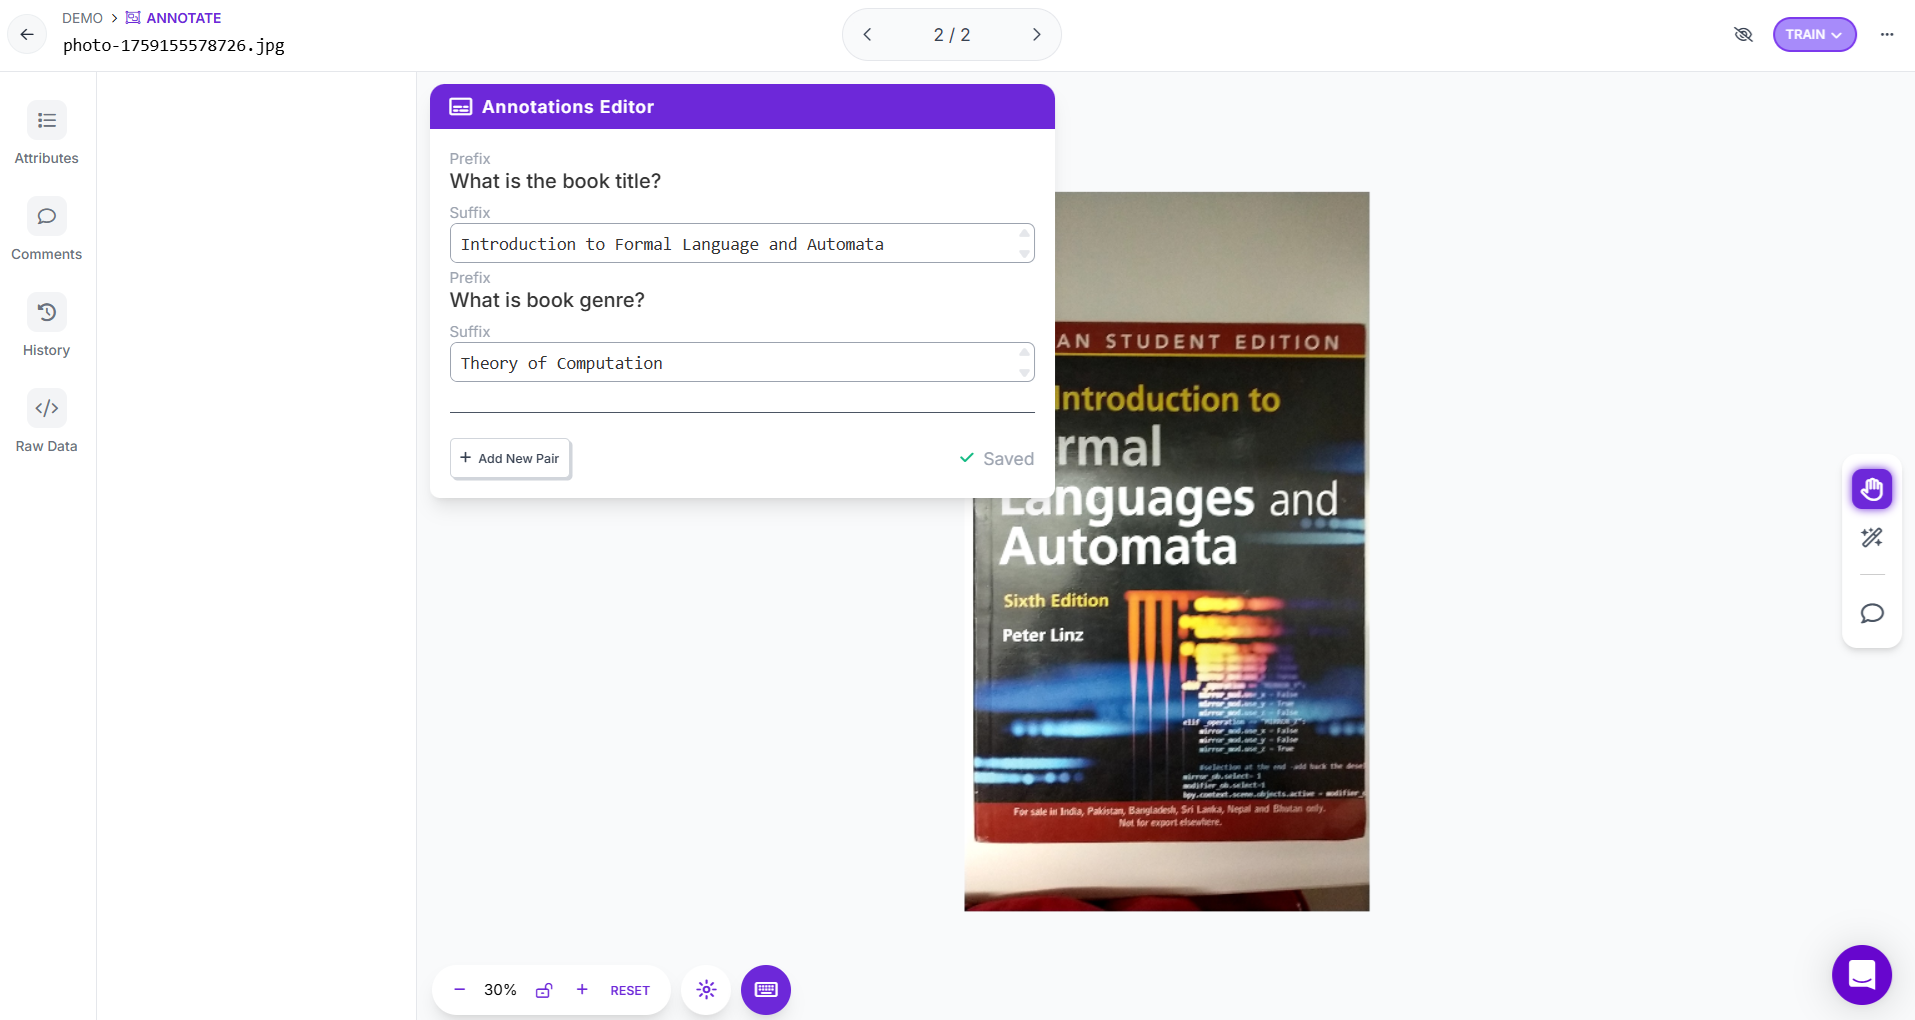
Task: Click the Saved status indicator
Action: 997,458
